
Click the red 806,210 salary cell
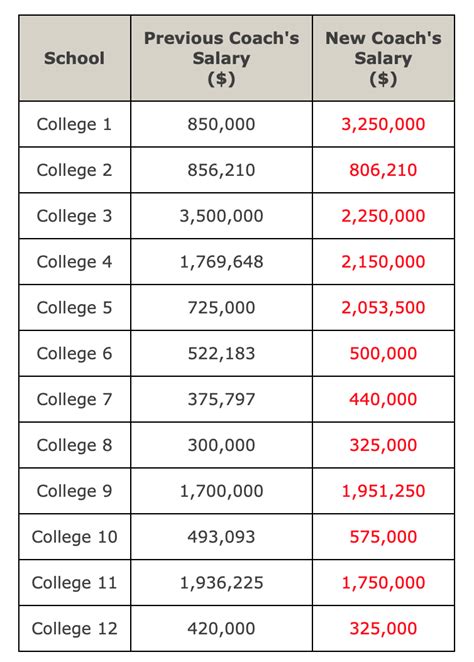point(383,170)
